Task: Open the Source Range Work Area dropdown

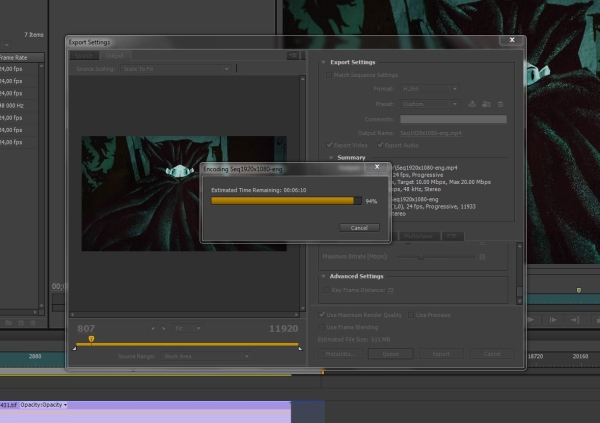Action: pyautogui.click(x=206, y=356)
